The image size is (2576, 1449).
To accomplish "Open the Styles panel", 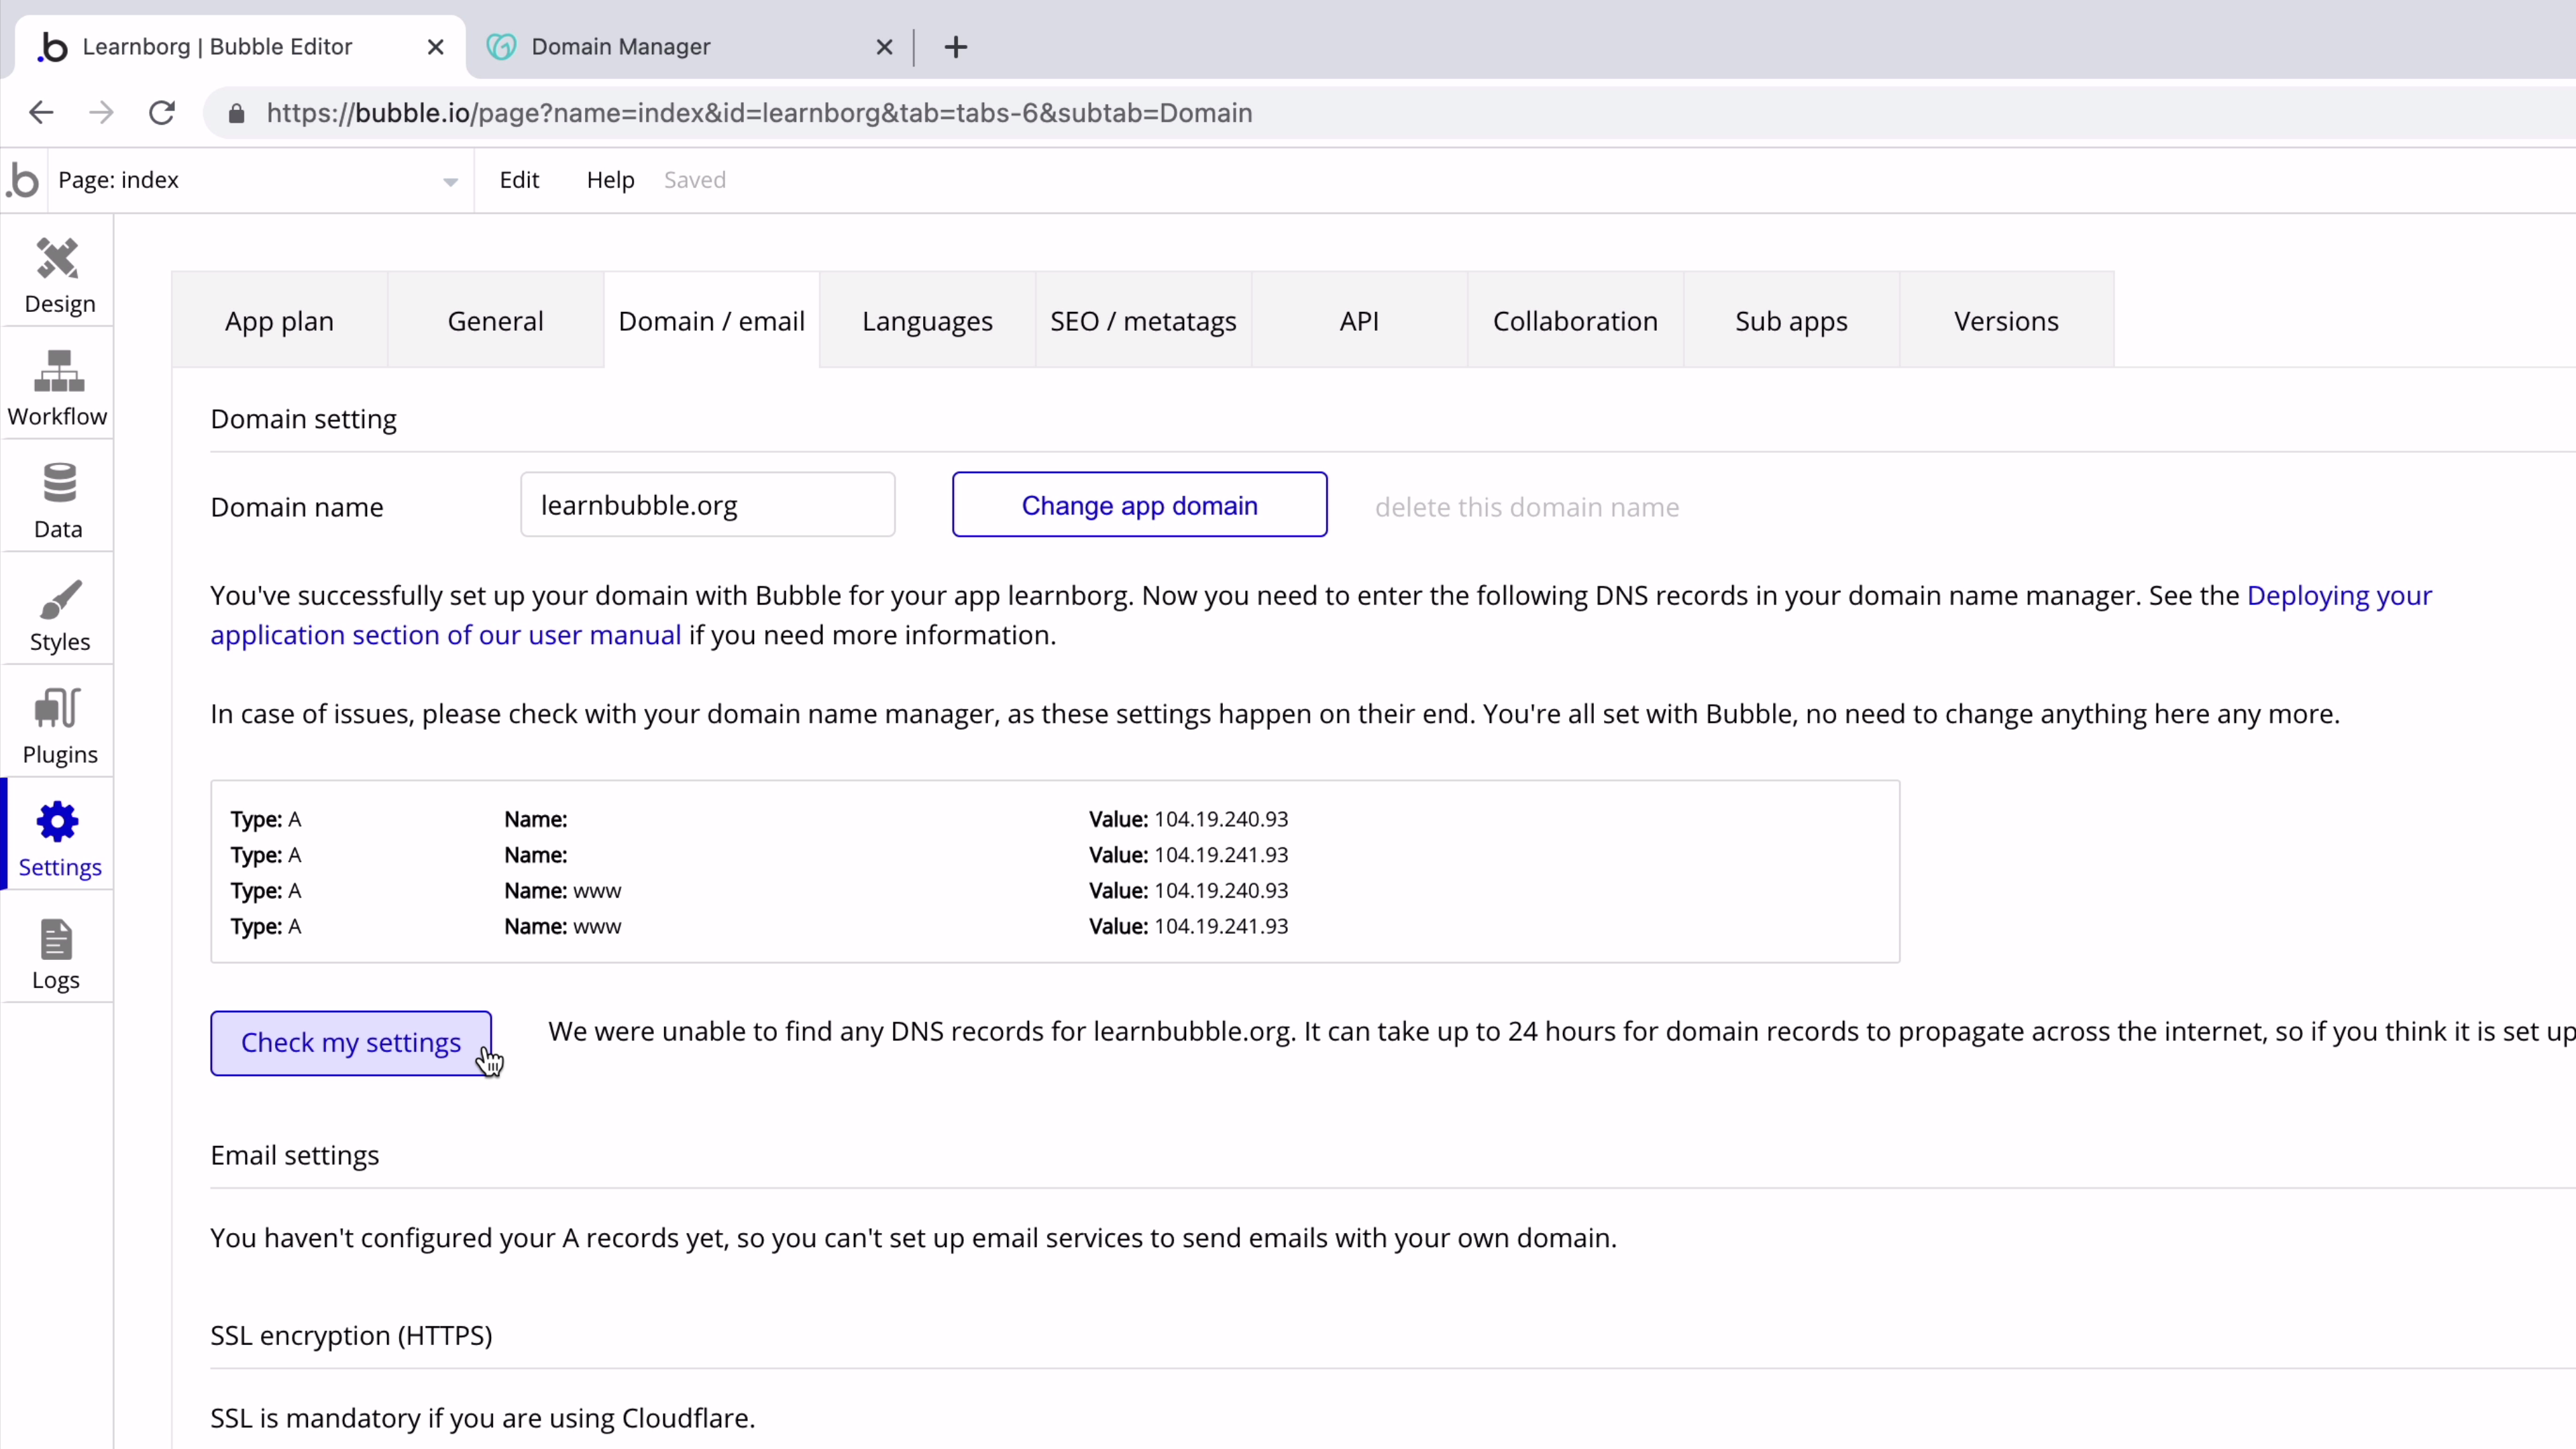I will (58, 613).
